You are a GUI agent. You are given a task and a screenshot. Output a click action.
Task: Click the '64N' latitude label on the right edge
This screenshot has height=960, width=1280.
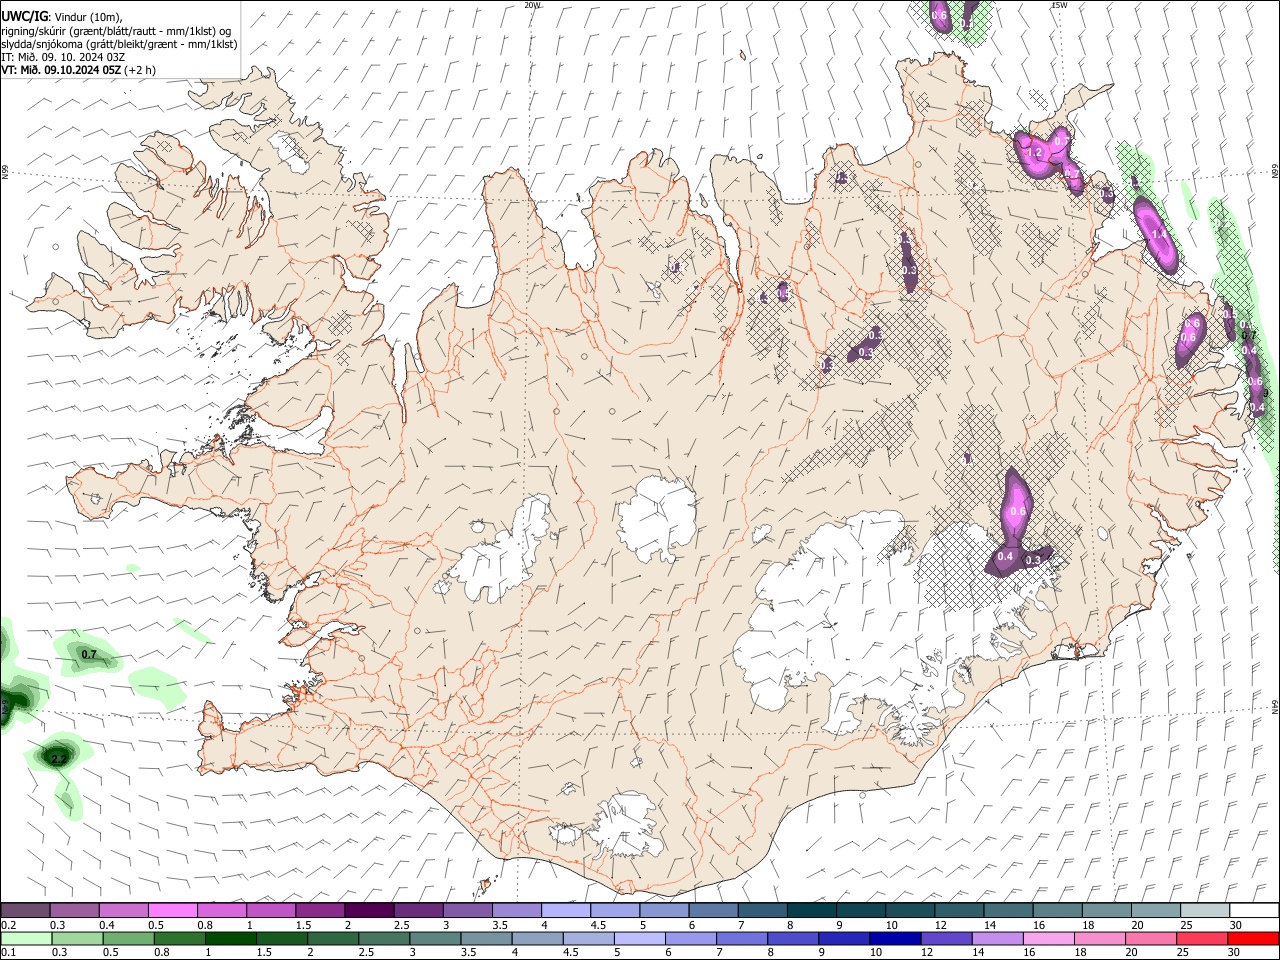[1275, 706]
